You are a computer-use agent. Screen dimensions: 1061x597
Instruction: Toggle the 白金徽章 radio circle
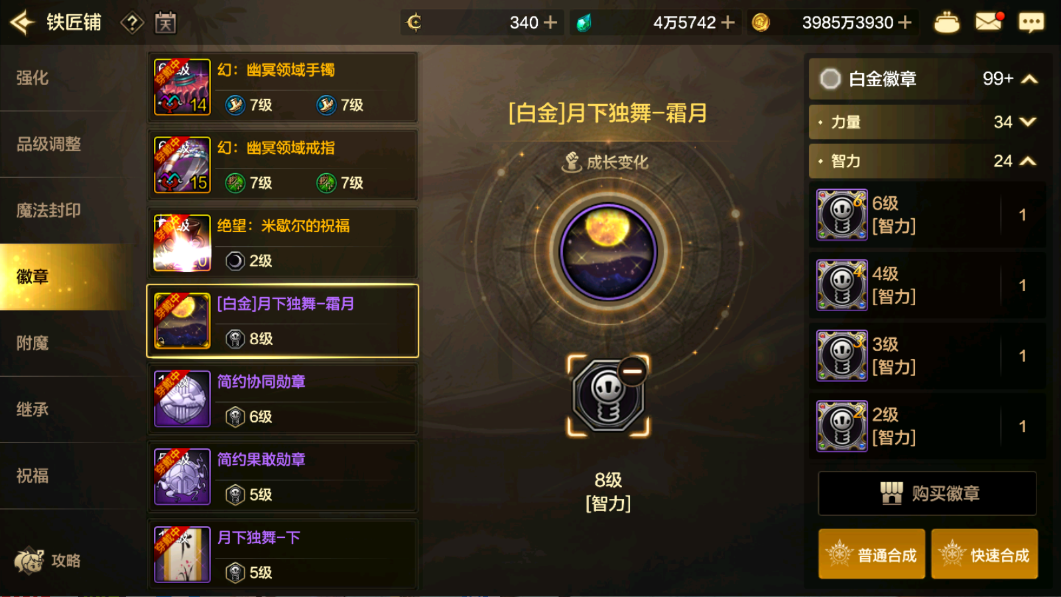830,79
